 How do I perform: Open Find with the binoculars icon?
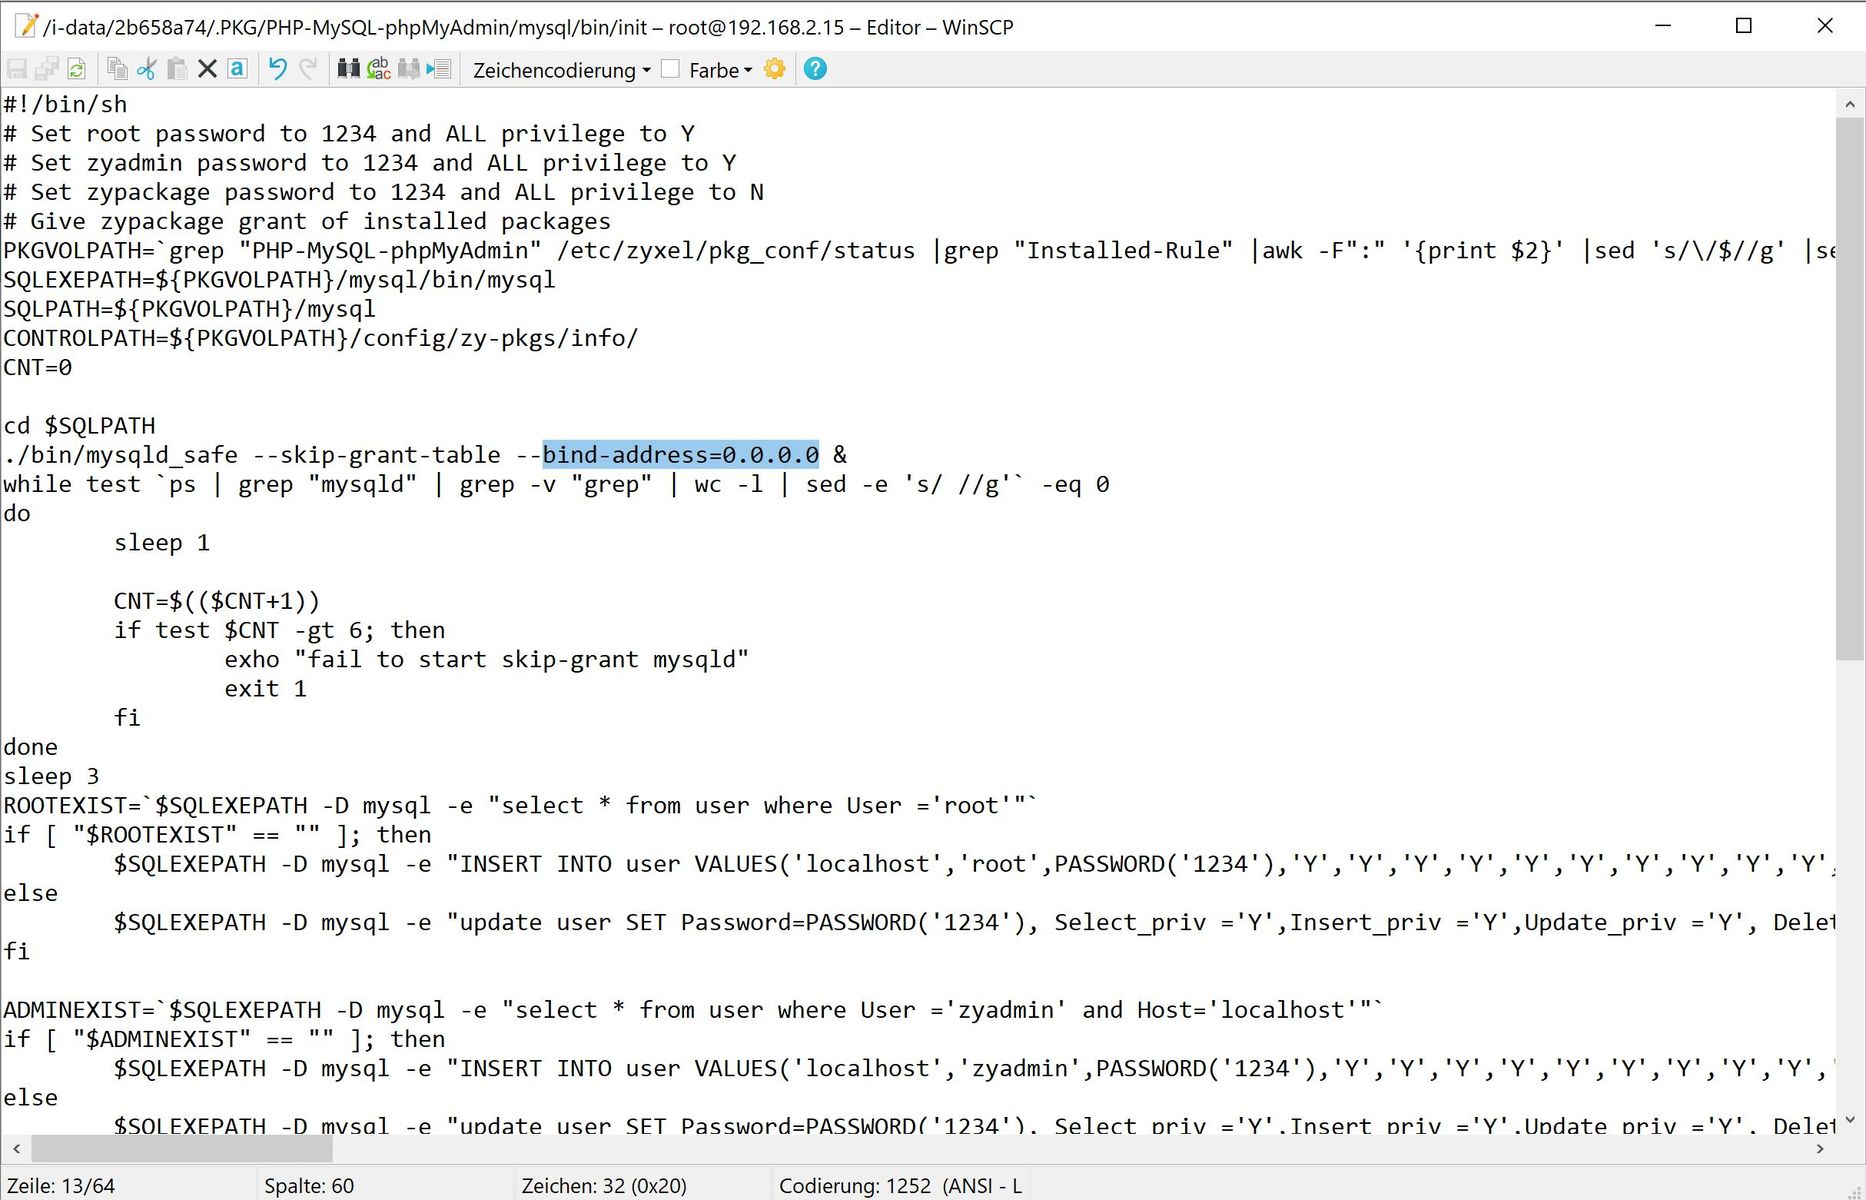tap(348, 69)
